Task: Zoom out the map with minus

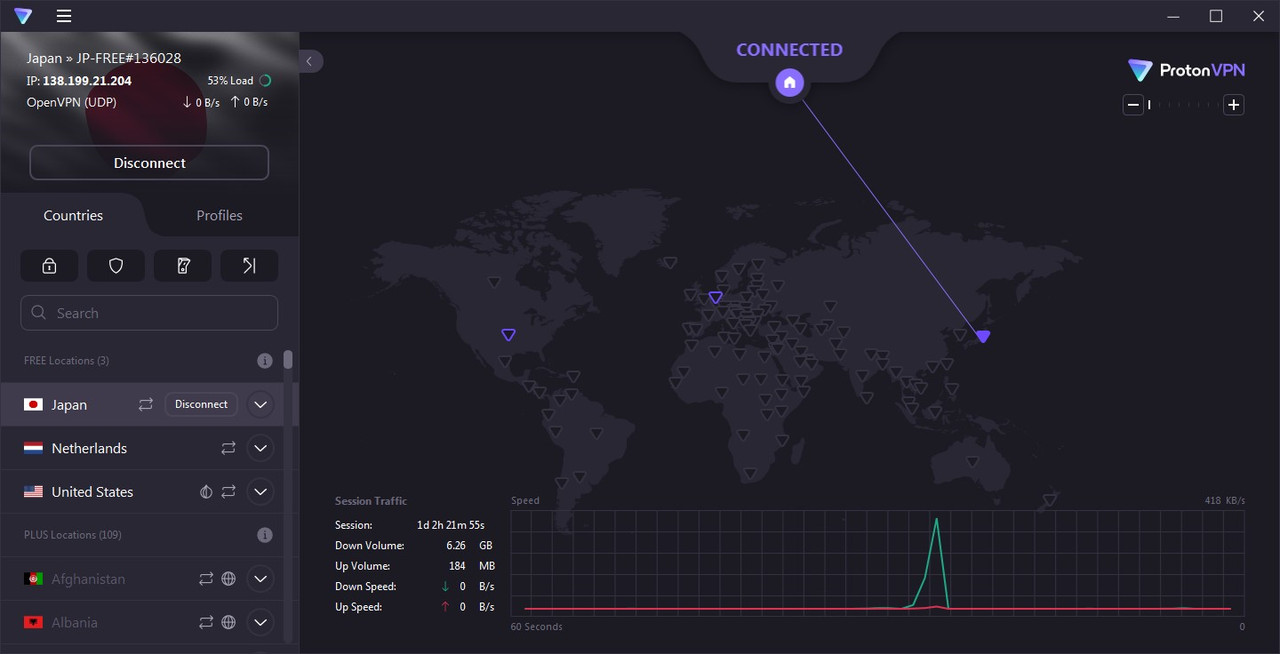Action: [1133, 105]
